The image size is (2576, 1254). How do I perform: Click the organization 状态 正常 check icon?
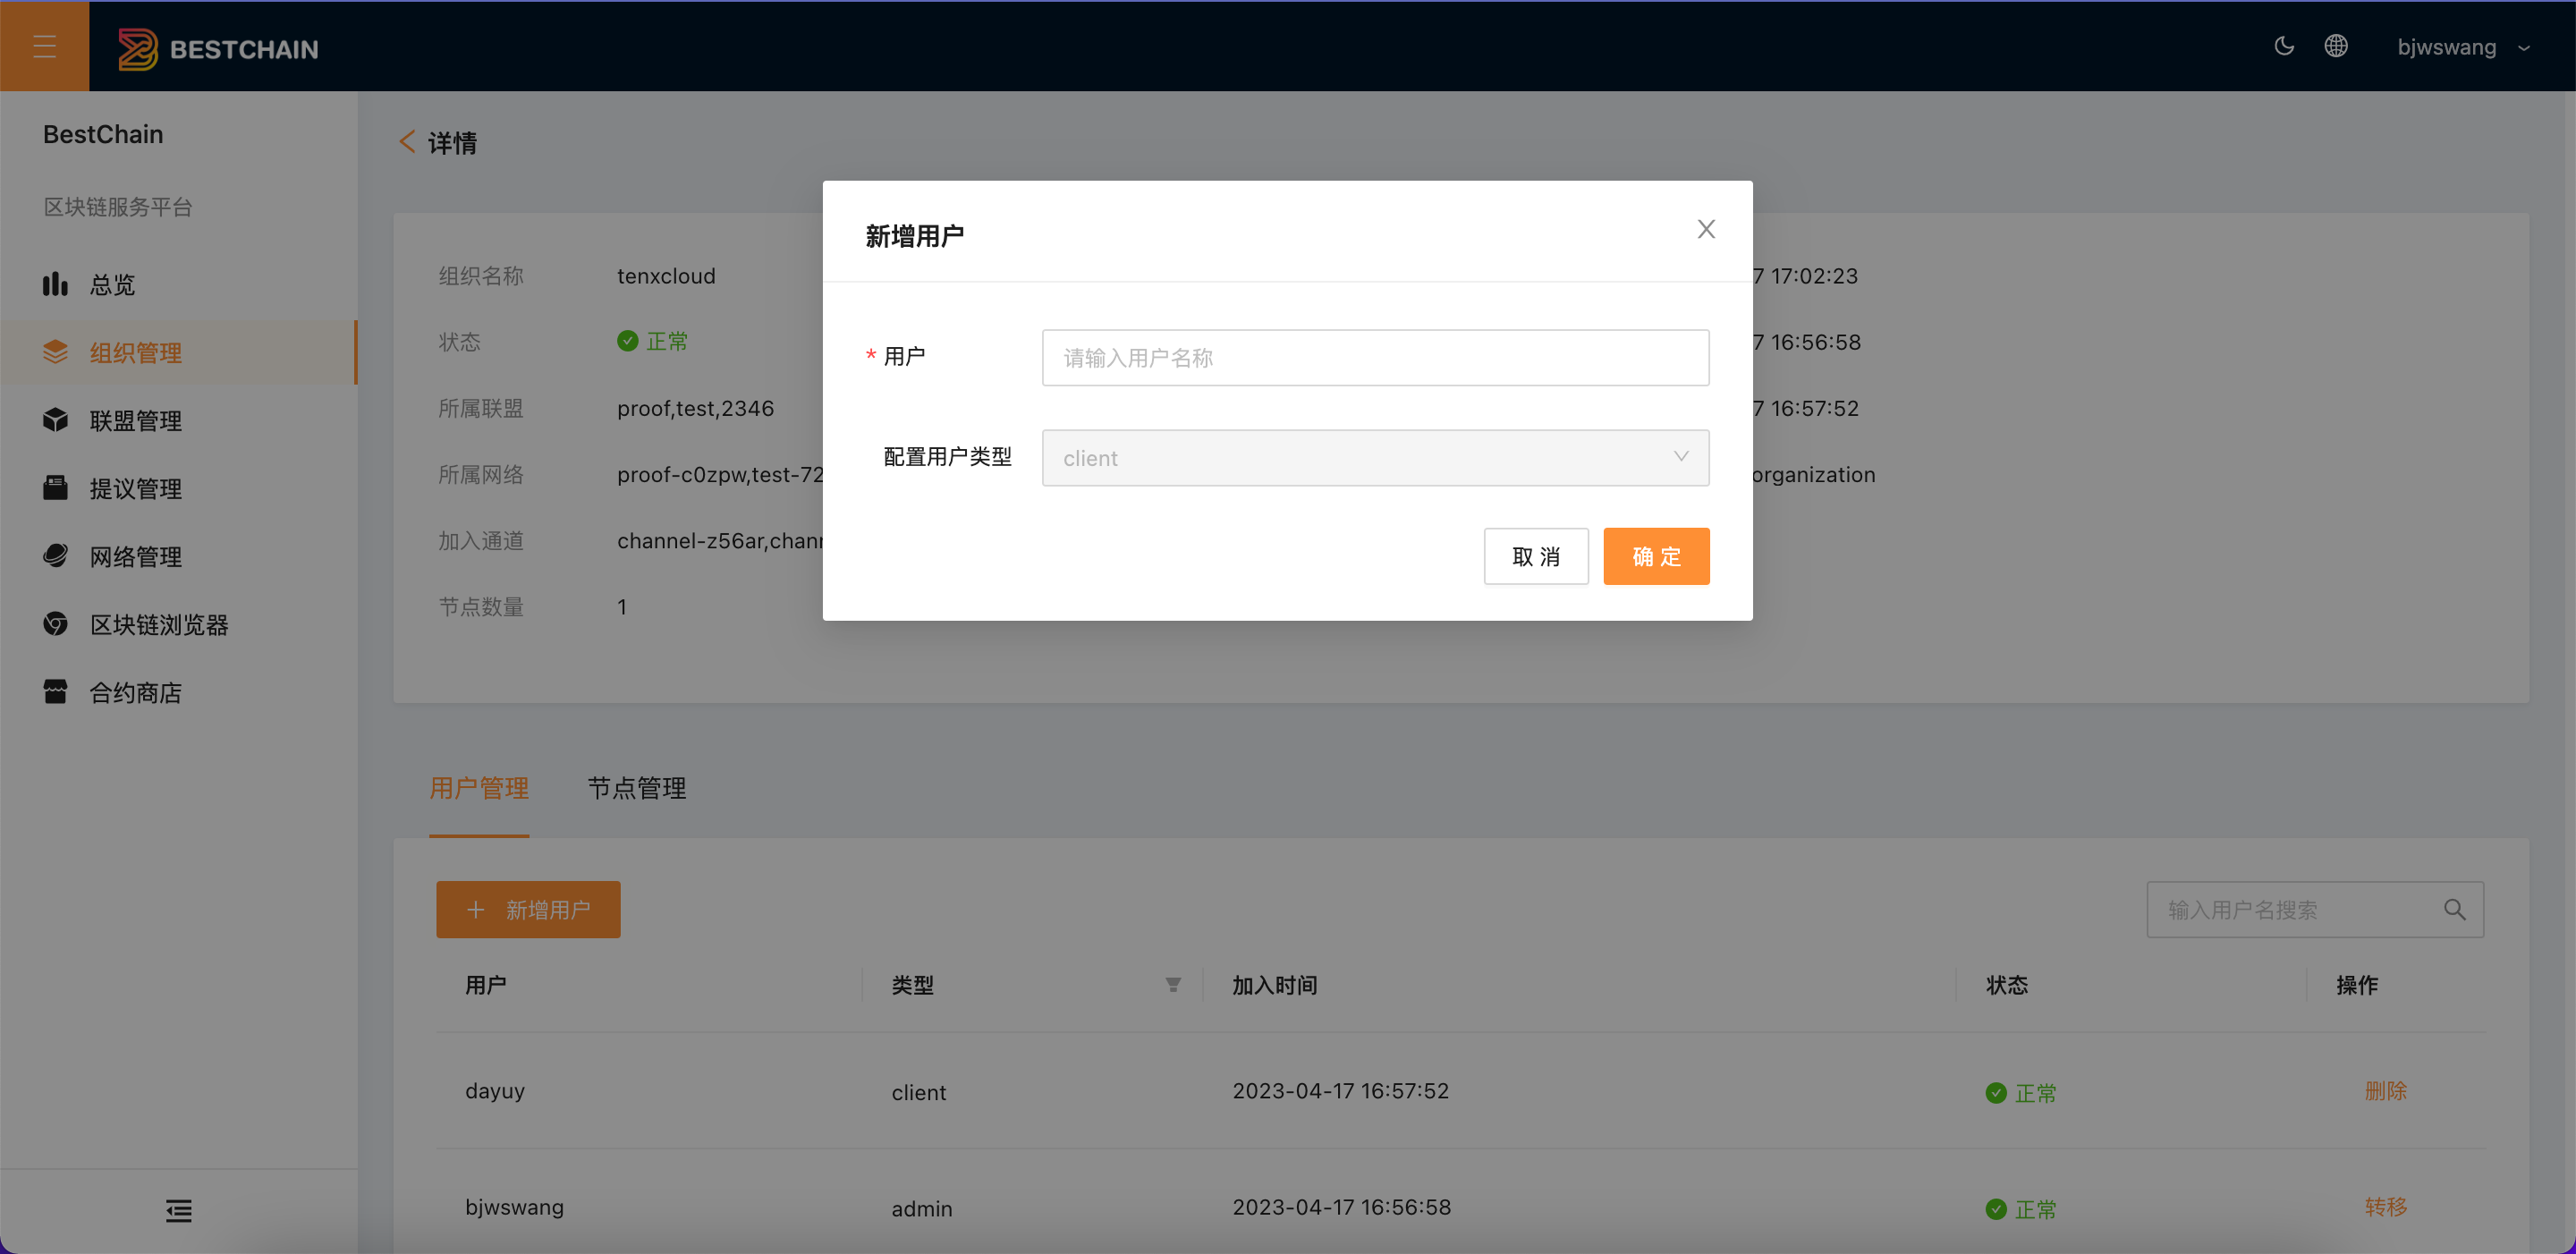[x=627, y=341]
